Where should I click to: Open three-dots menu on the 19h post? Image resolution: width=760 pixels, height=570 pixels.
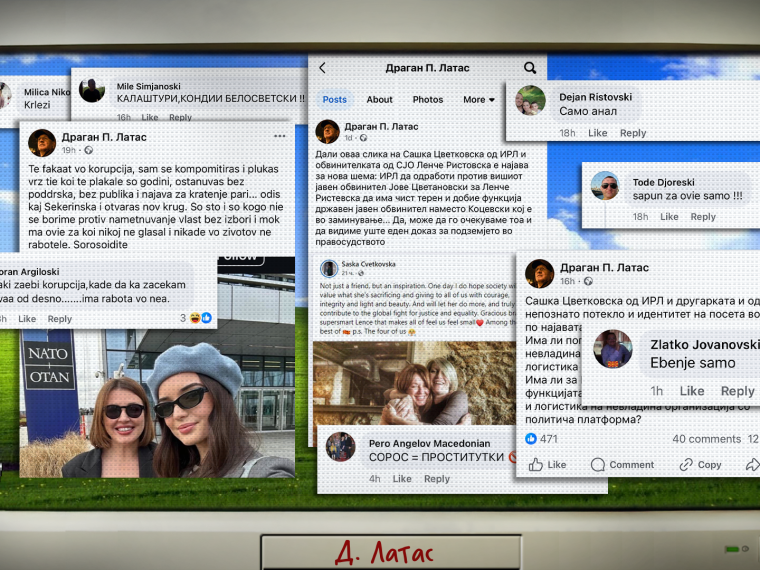(280, 136)
